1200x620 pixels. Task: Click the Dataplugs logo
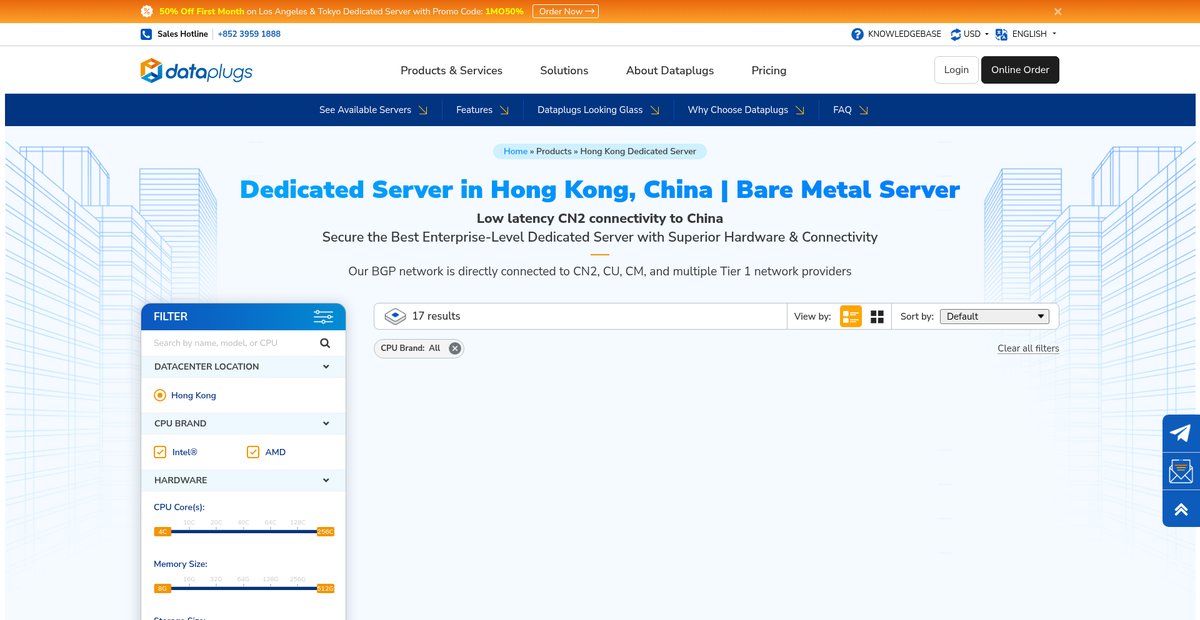click(196, 70)
